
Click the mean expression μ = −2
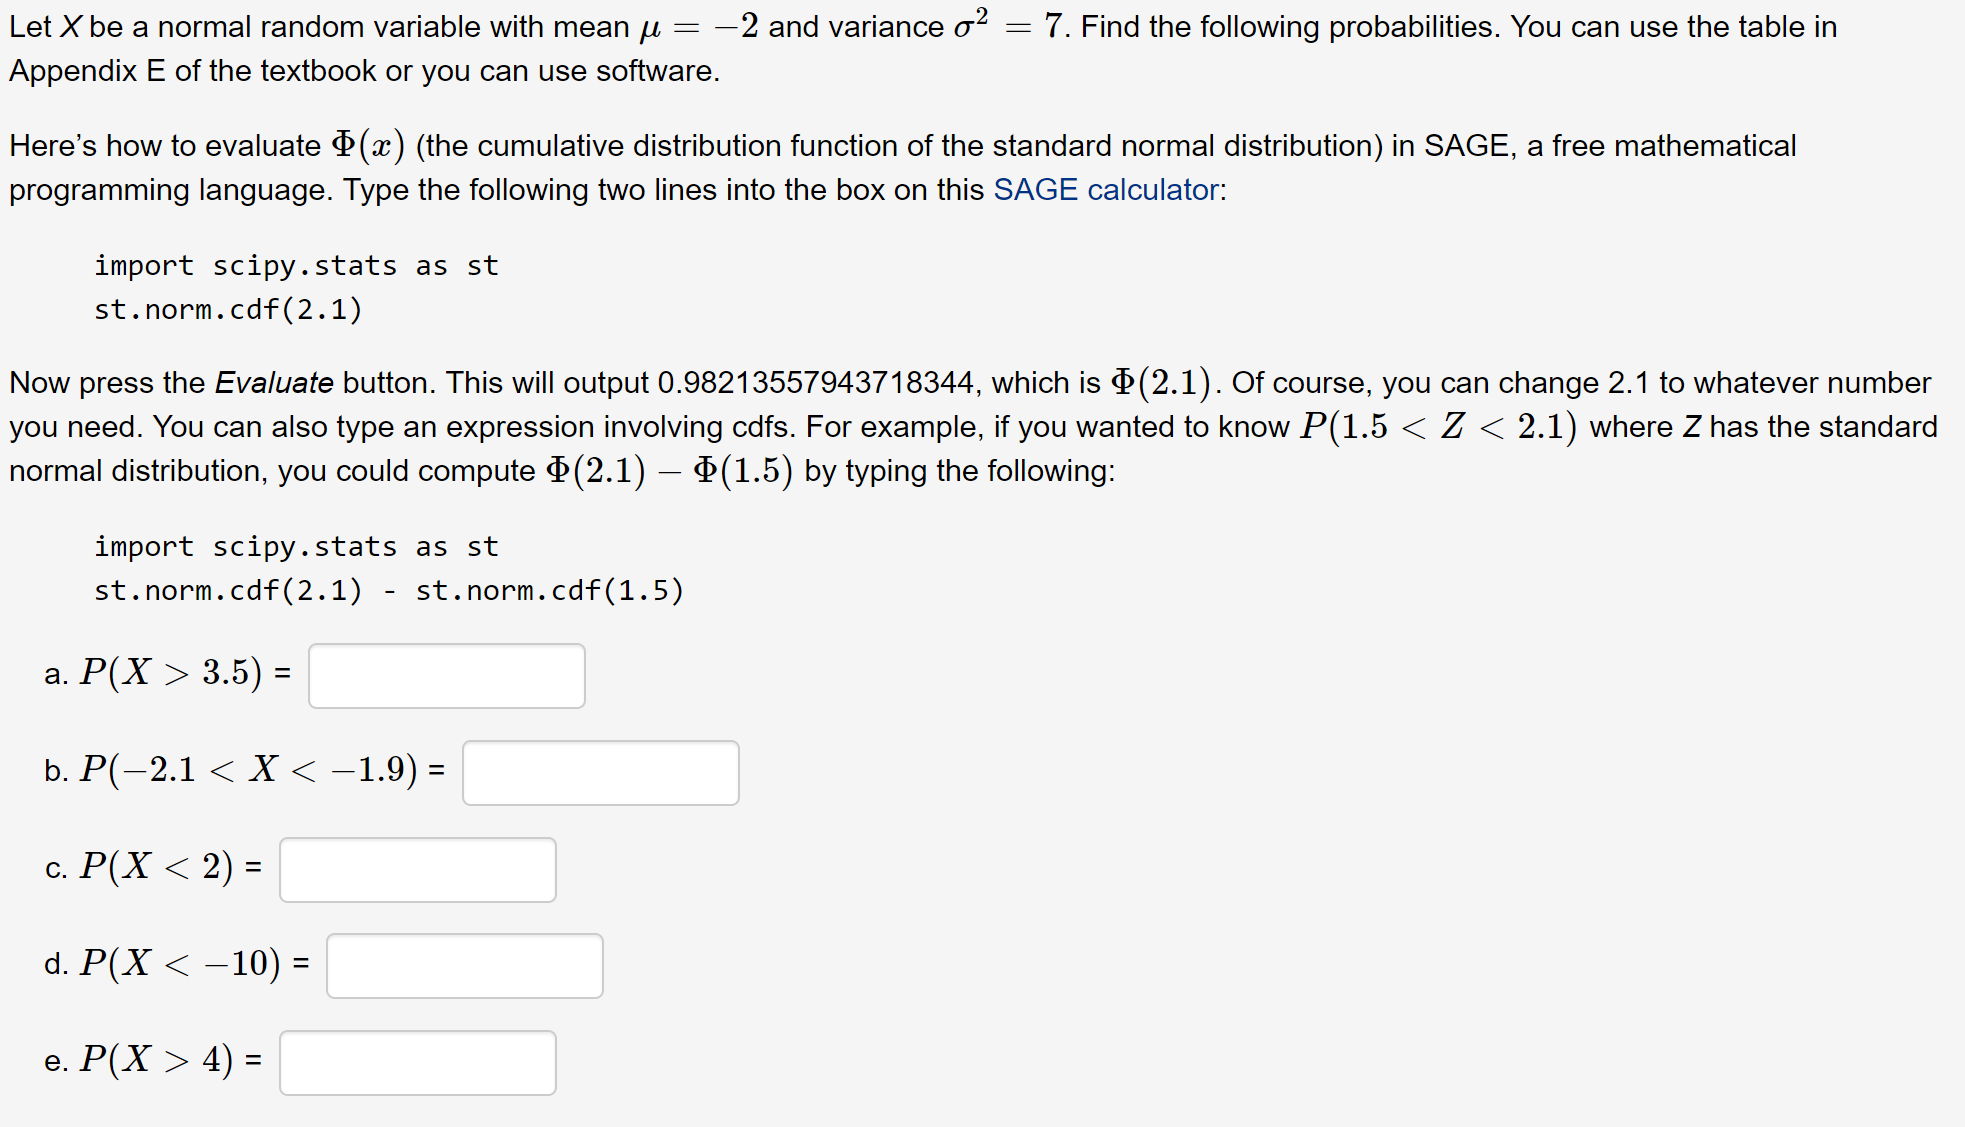pos(699,28)
